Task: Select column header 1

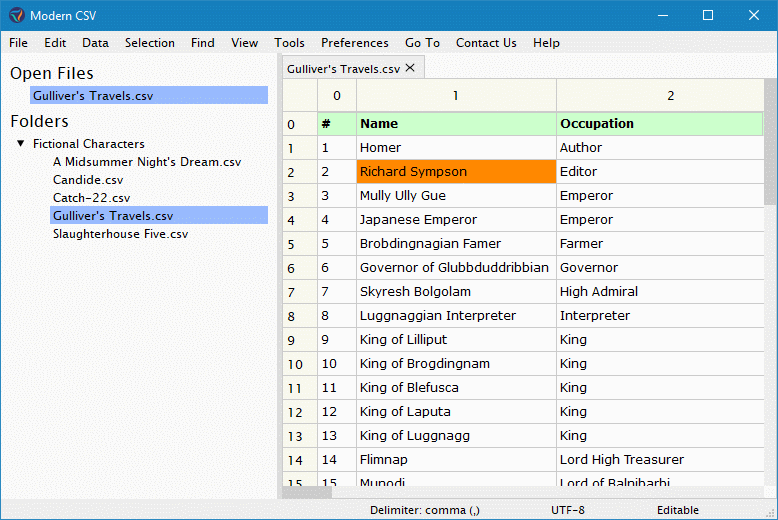Action: (456, 95)
